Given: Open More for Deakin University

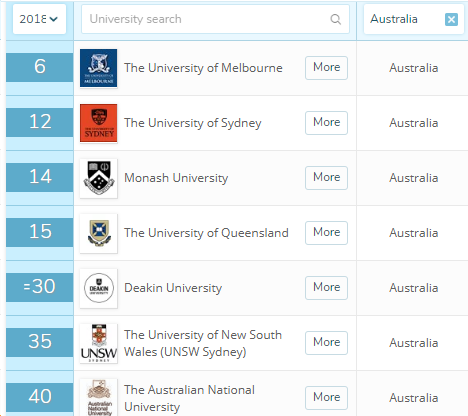Looking at the screenshot, I should (326, 288).
